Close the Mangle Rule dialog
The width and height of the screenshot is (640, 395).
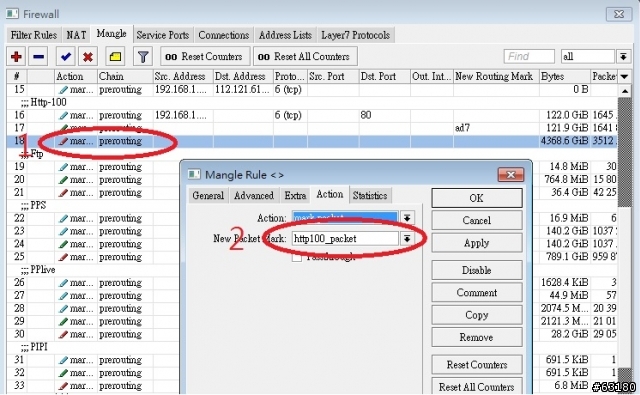tap(511, 175)
